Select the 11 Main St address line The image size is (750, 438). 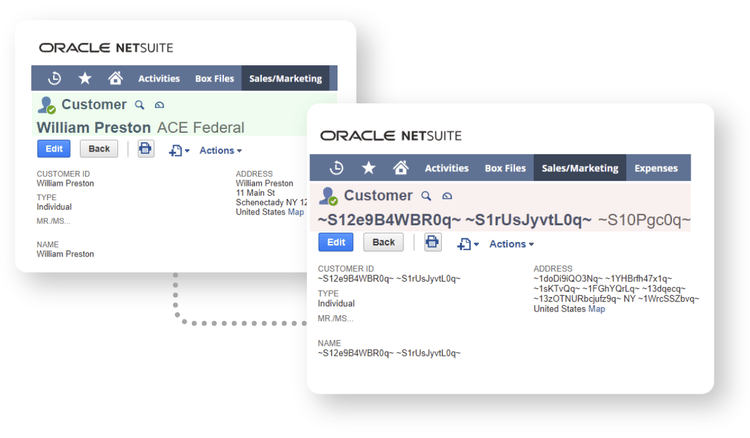coord(255,193)
